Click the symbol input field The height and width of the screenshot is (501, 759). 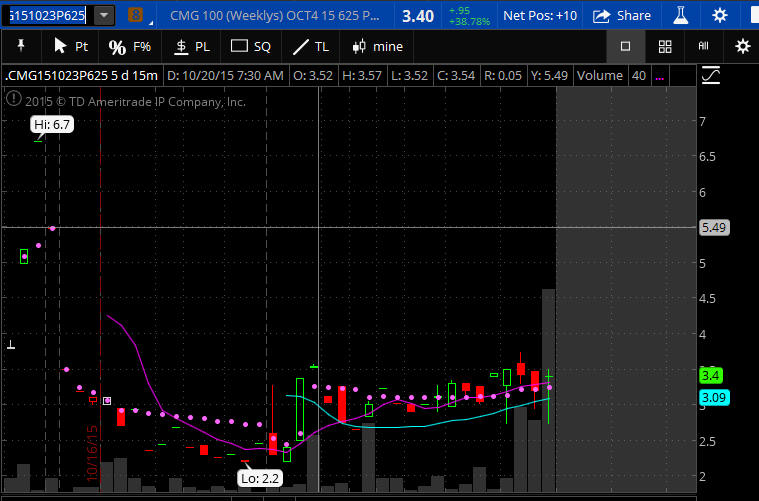coord(47,16)
